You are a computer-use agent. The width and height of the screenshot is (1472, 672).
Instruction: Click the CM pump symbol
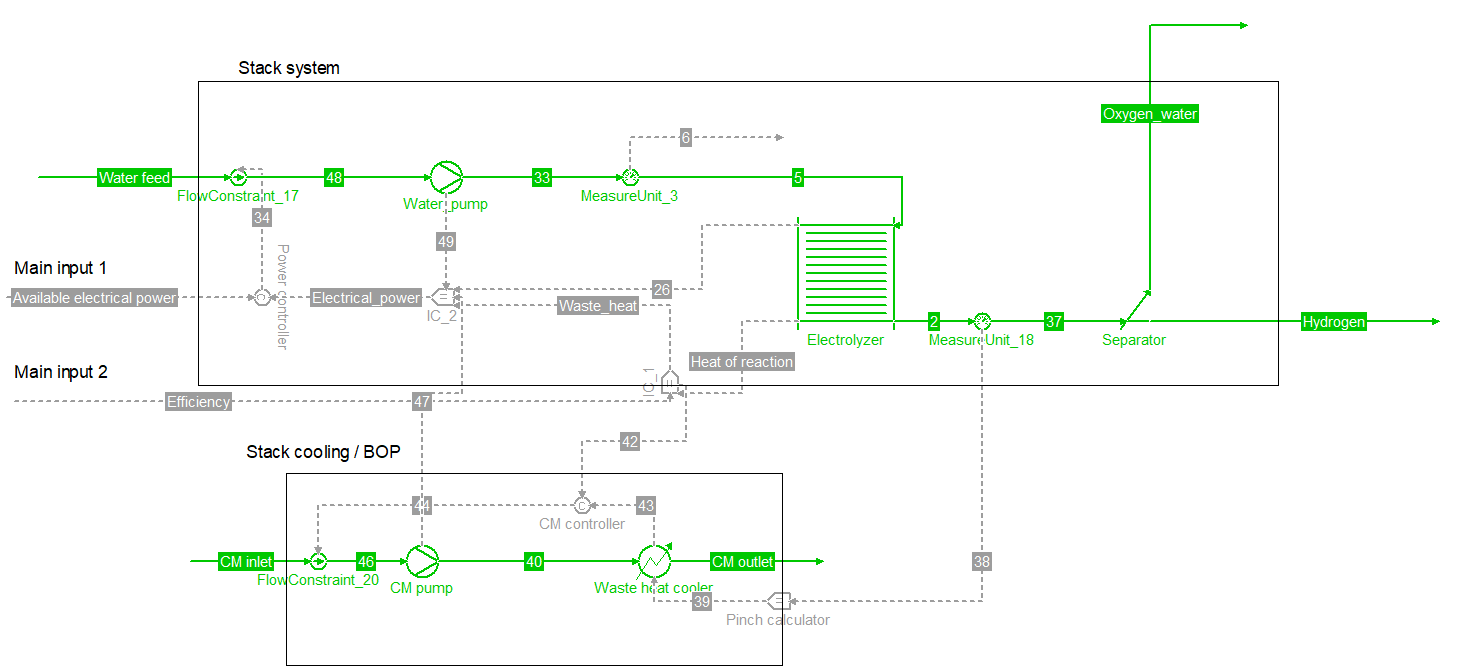(422, 562)
